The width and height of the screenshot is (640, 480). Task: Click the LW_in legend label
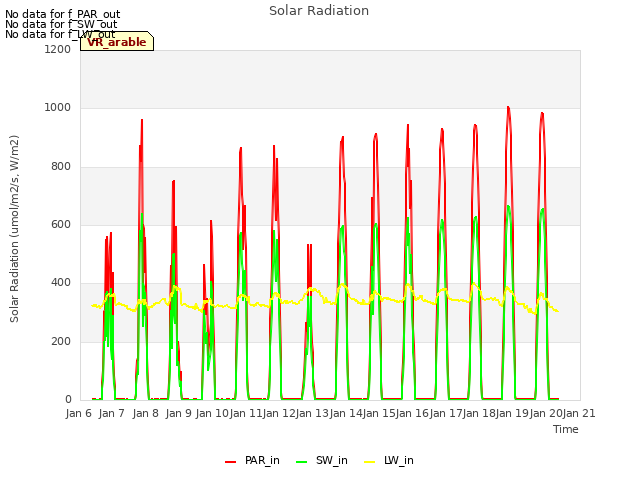[x=398, y=460]
